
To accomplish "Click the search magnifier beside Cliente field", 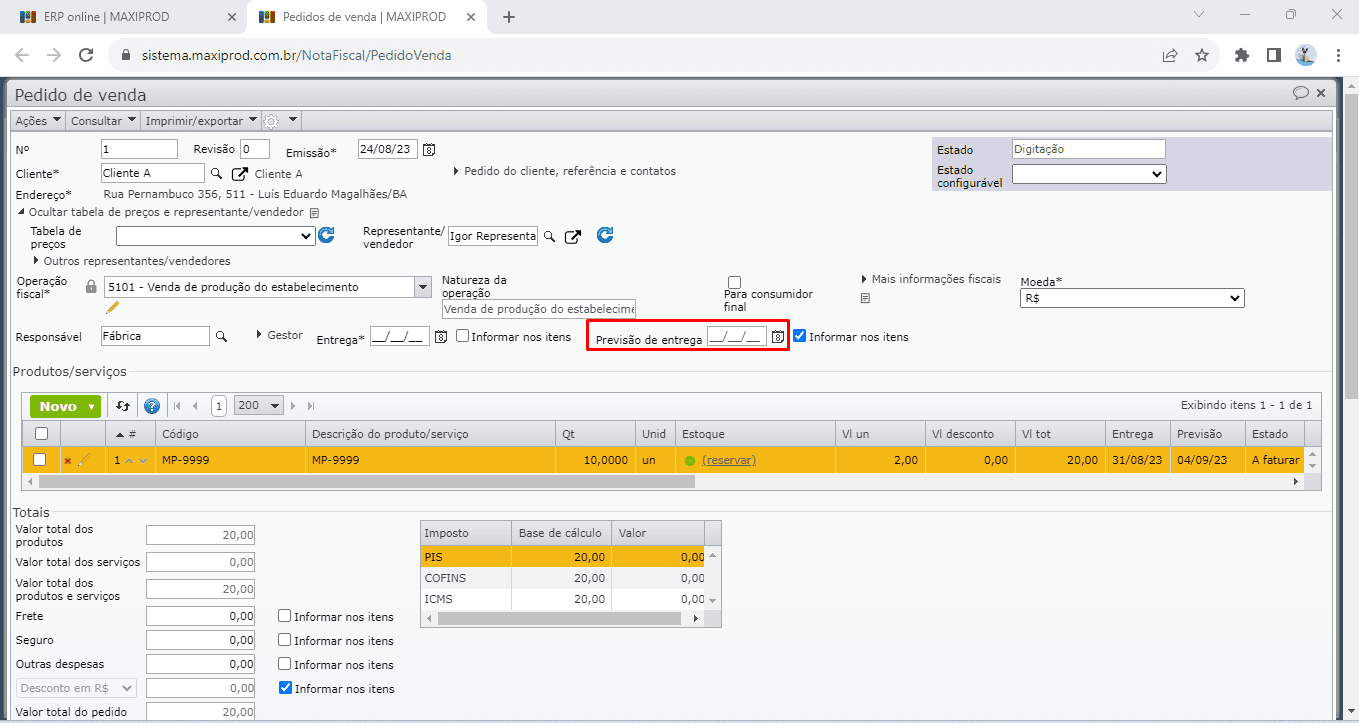I will pyautogui.click(x=216, y=174).
